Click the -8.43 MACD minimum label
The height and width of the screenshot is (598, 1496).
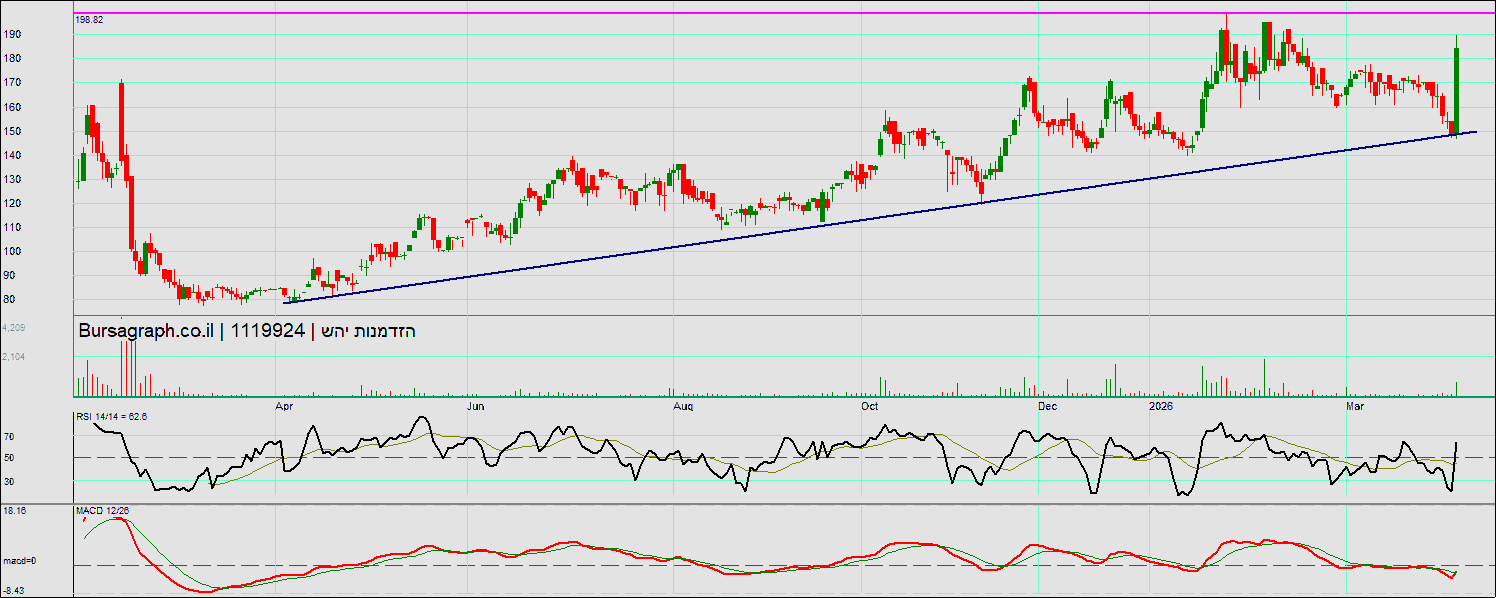(12, 591)
